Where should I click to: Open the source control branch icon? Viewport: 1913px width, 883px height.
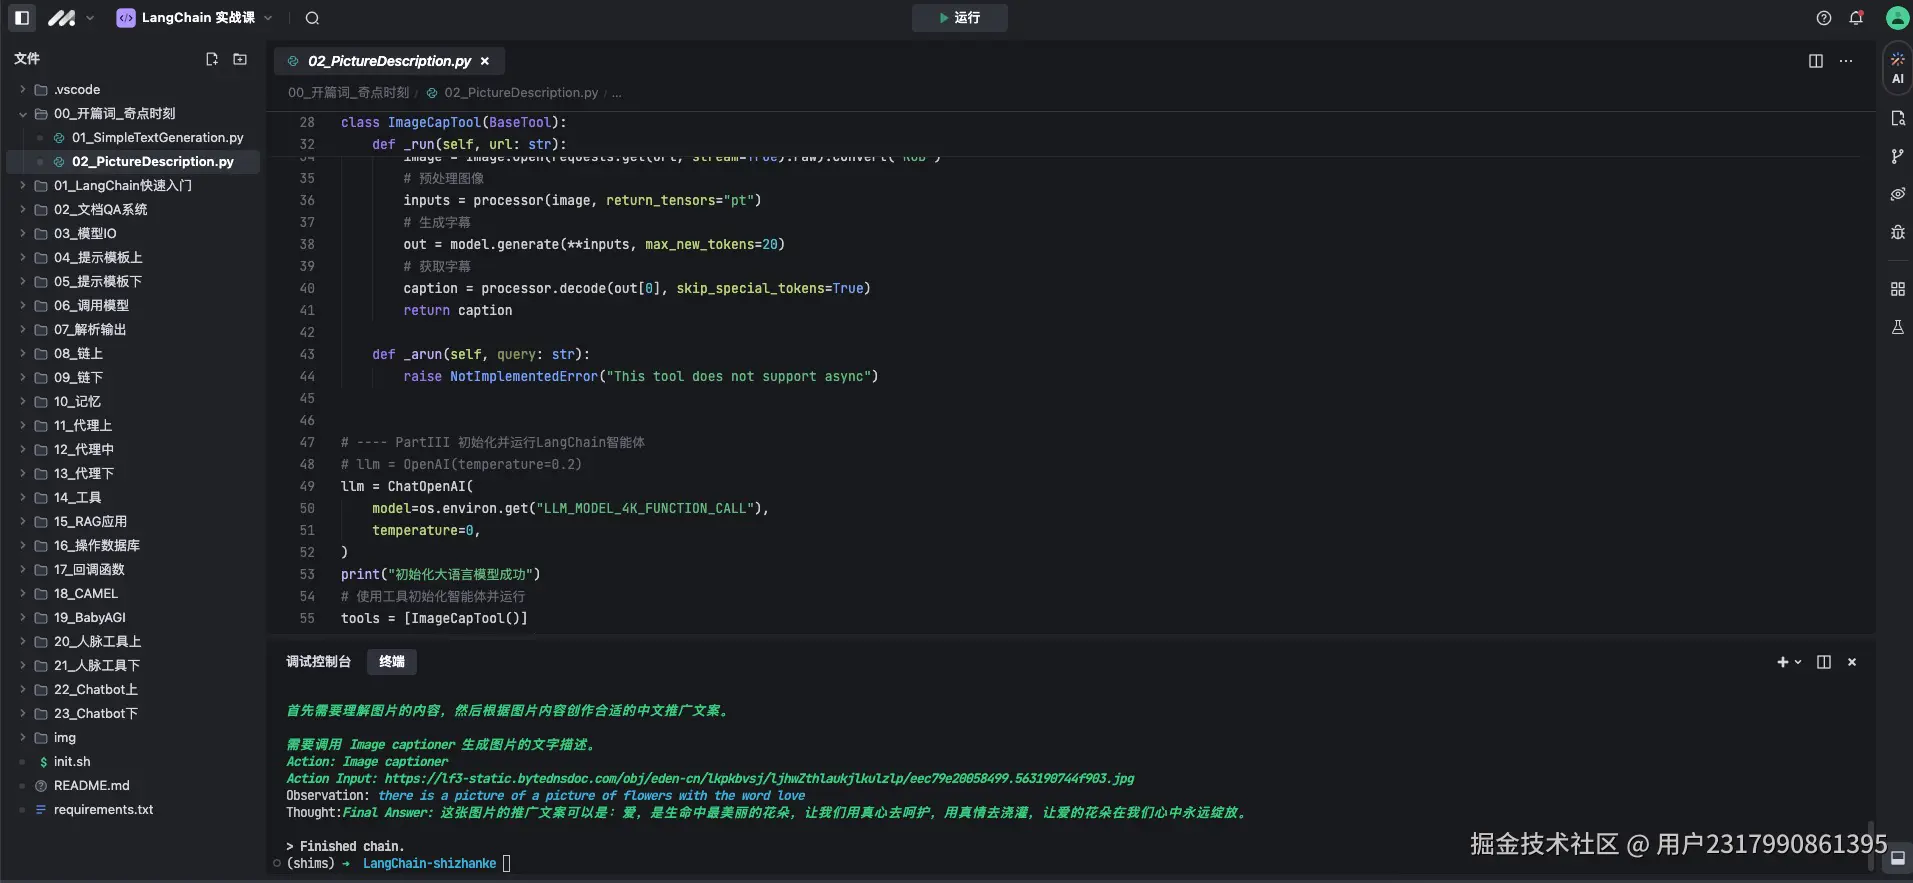[1897, 156]
